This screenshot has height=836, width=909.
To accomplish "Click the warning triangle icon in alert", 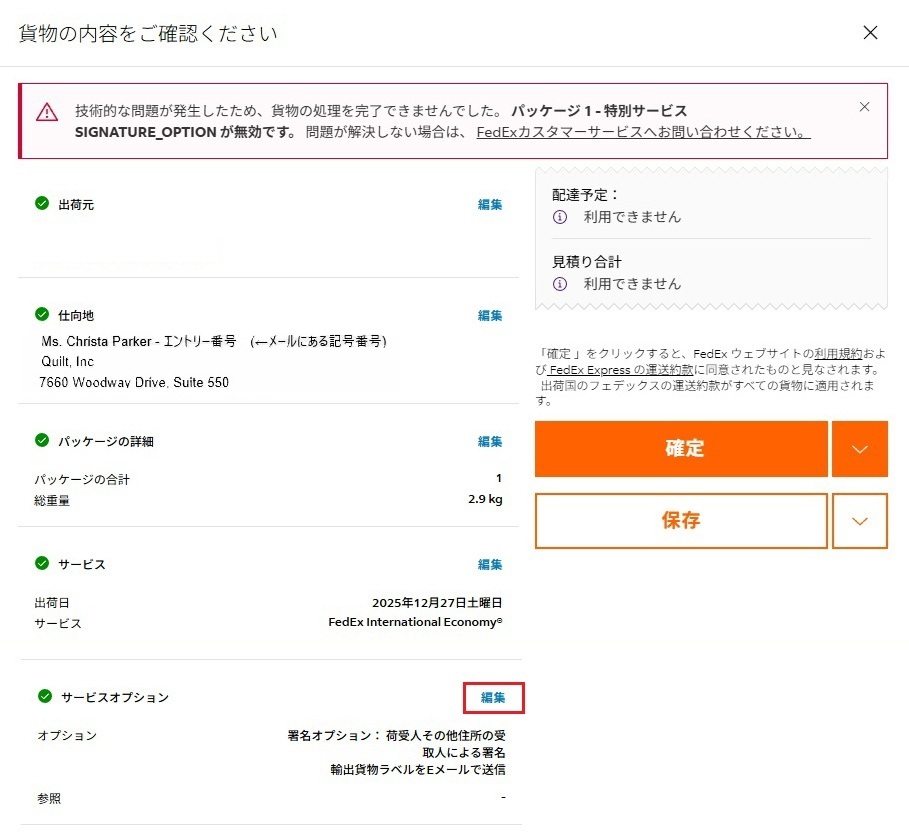I will (47, 112).
